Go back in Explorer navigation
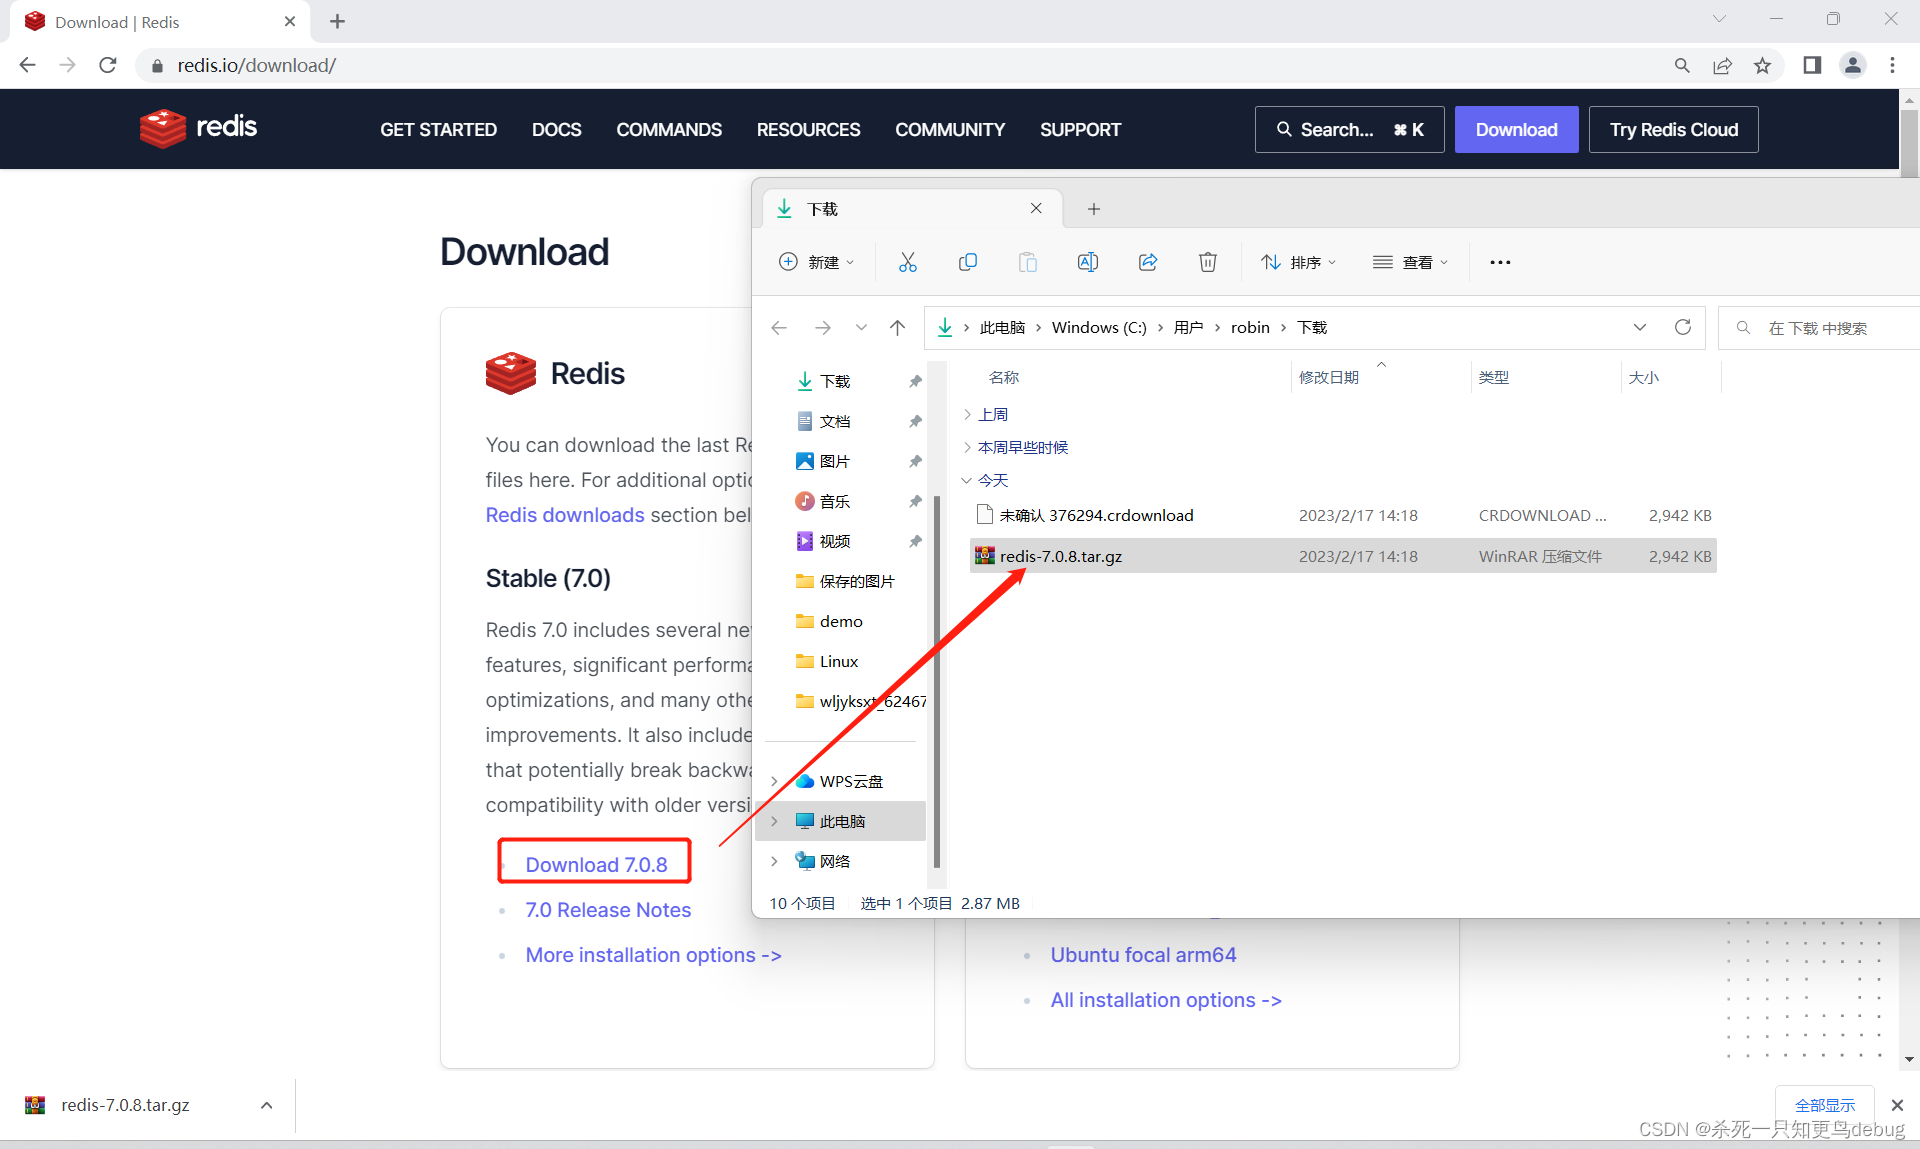The image size is (1920, 1149). pyautogui.click(x=779, y=328)
